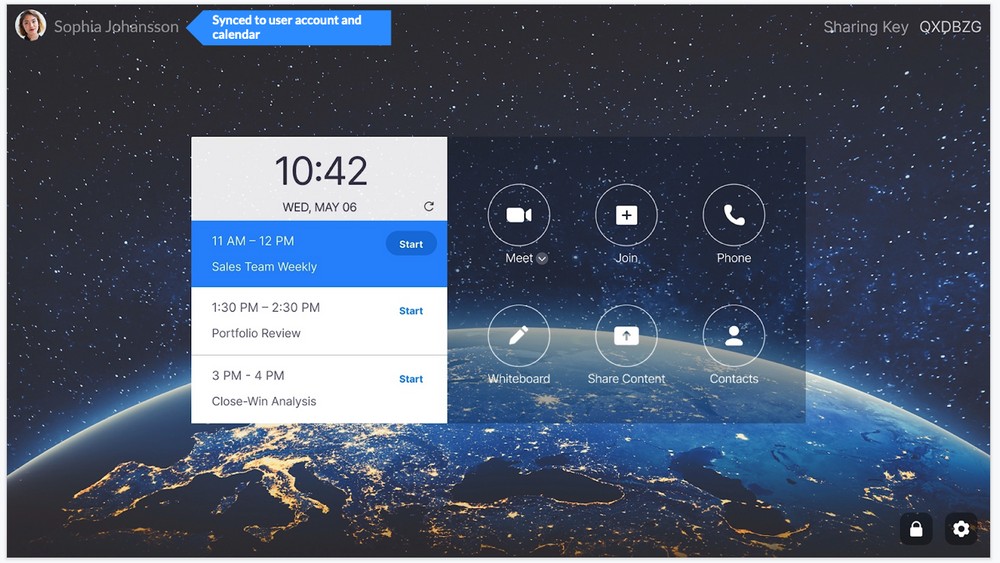Start the Sales Team Weekly meeting
The image size is (1000, 563).
[411, 244]
